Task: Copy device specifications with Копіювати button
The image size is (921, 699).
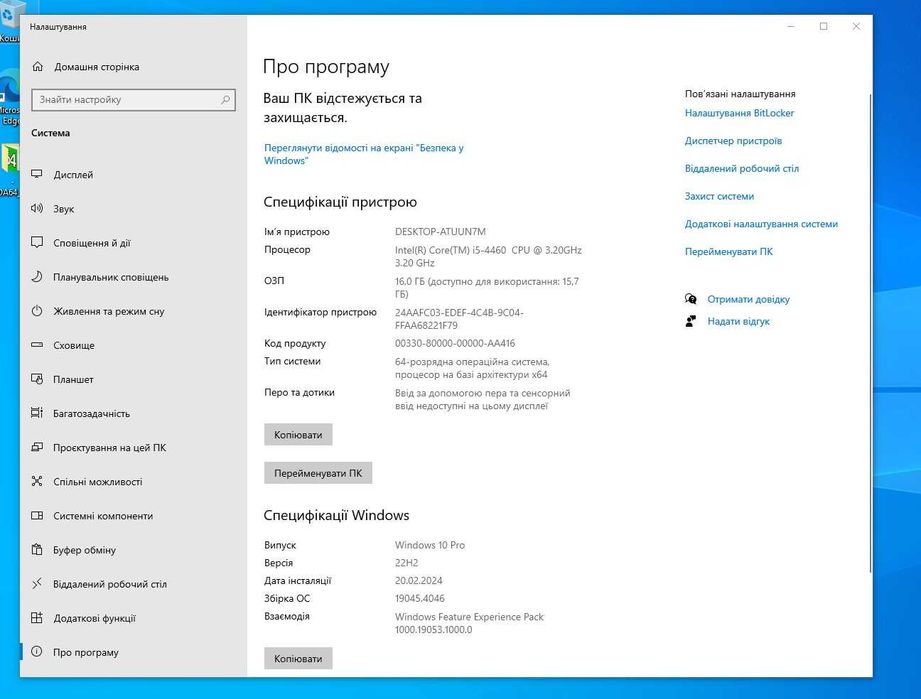Action: pos(298,435)
